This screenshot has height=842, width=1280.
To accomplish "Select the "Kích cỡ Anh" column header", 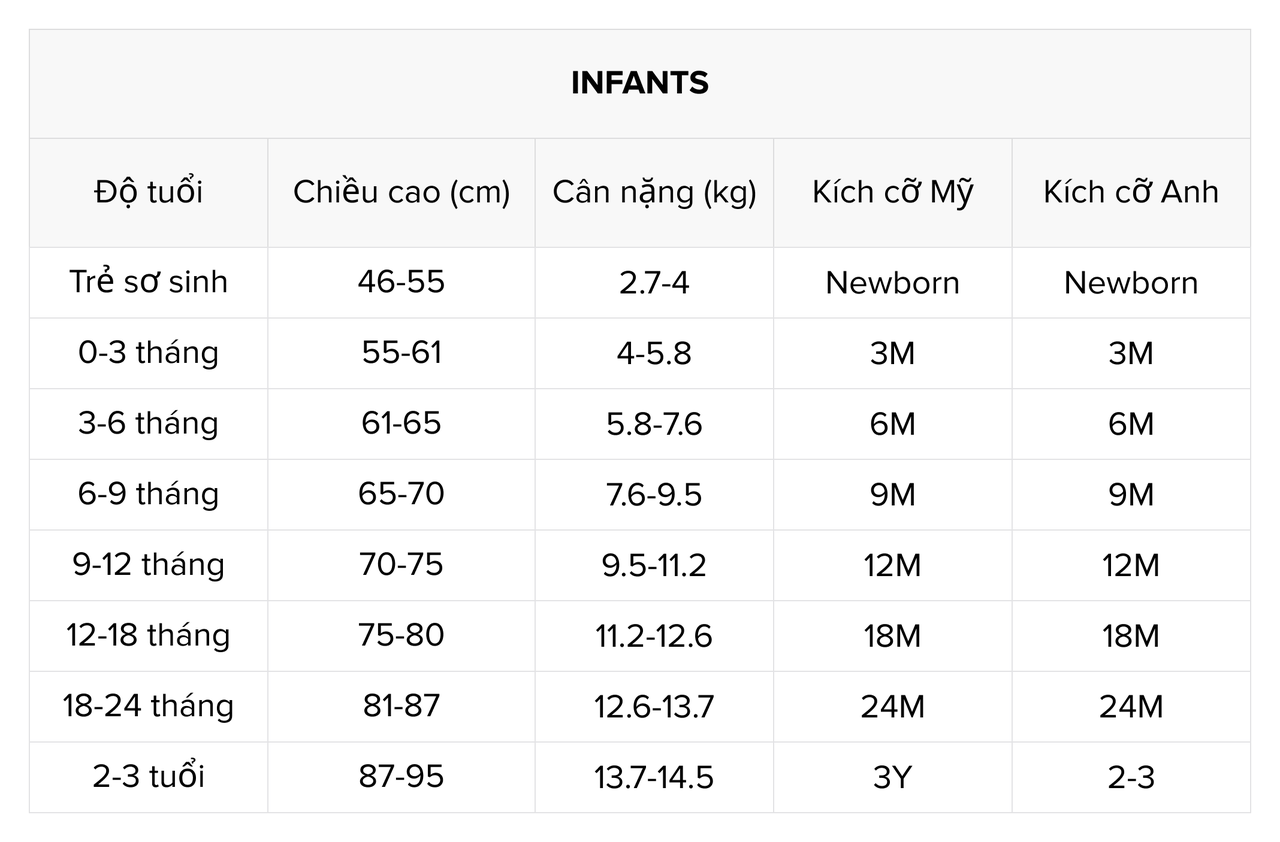I will pos(1131,192).
